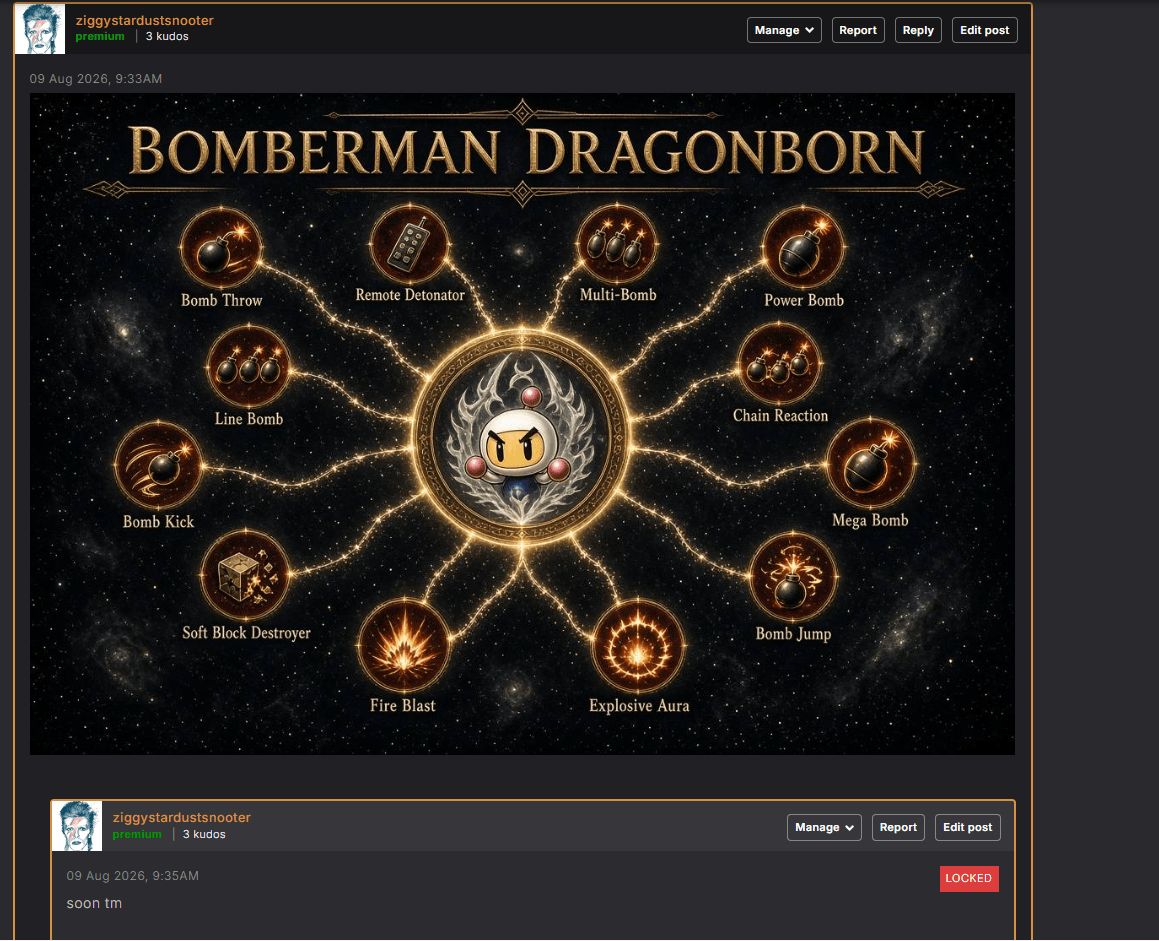
Task: Click the 'BOMBERMAN DRAGONBORN' title in the image
Action: pos(526,152)
